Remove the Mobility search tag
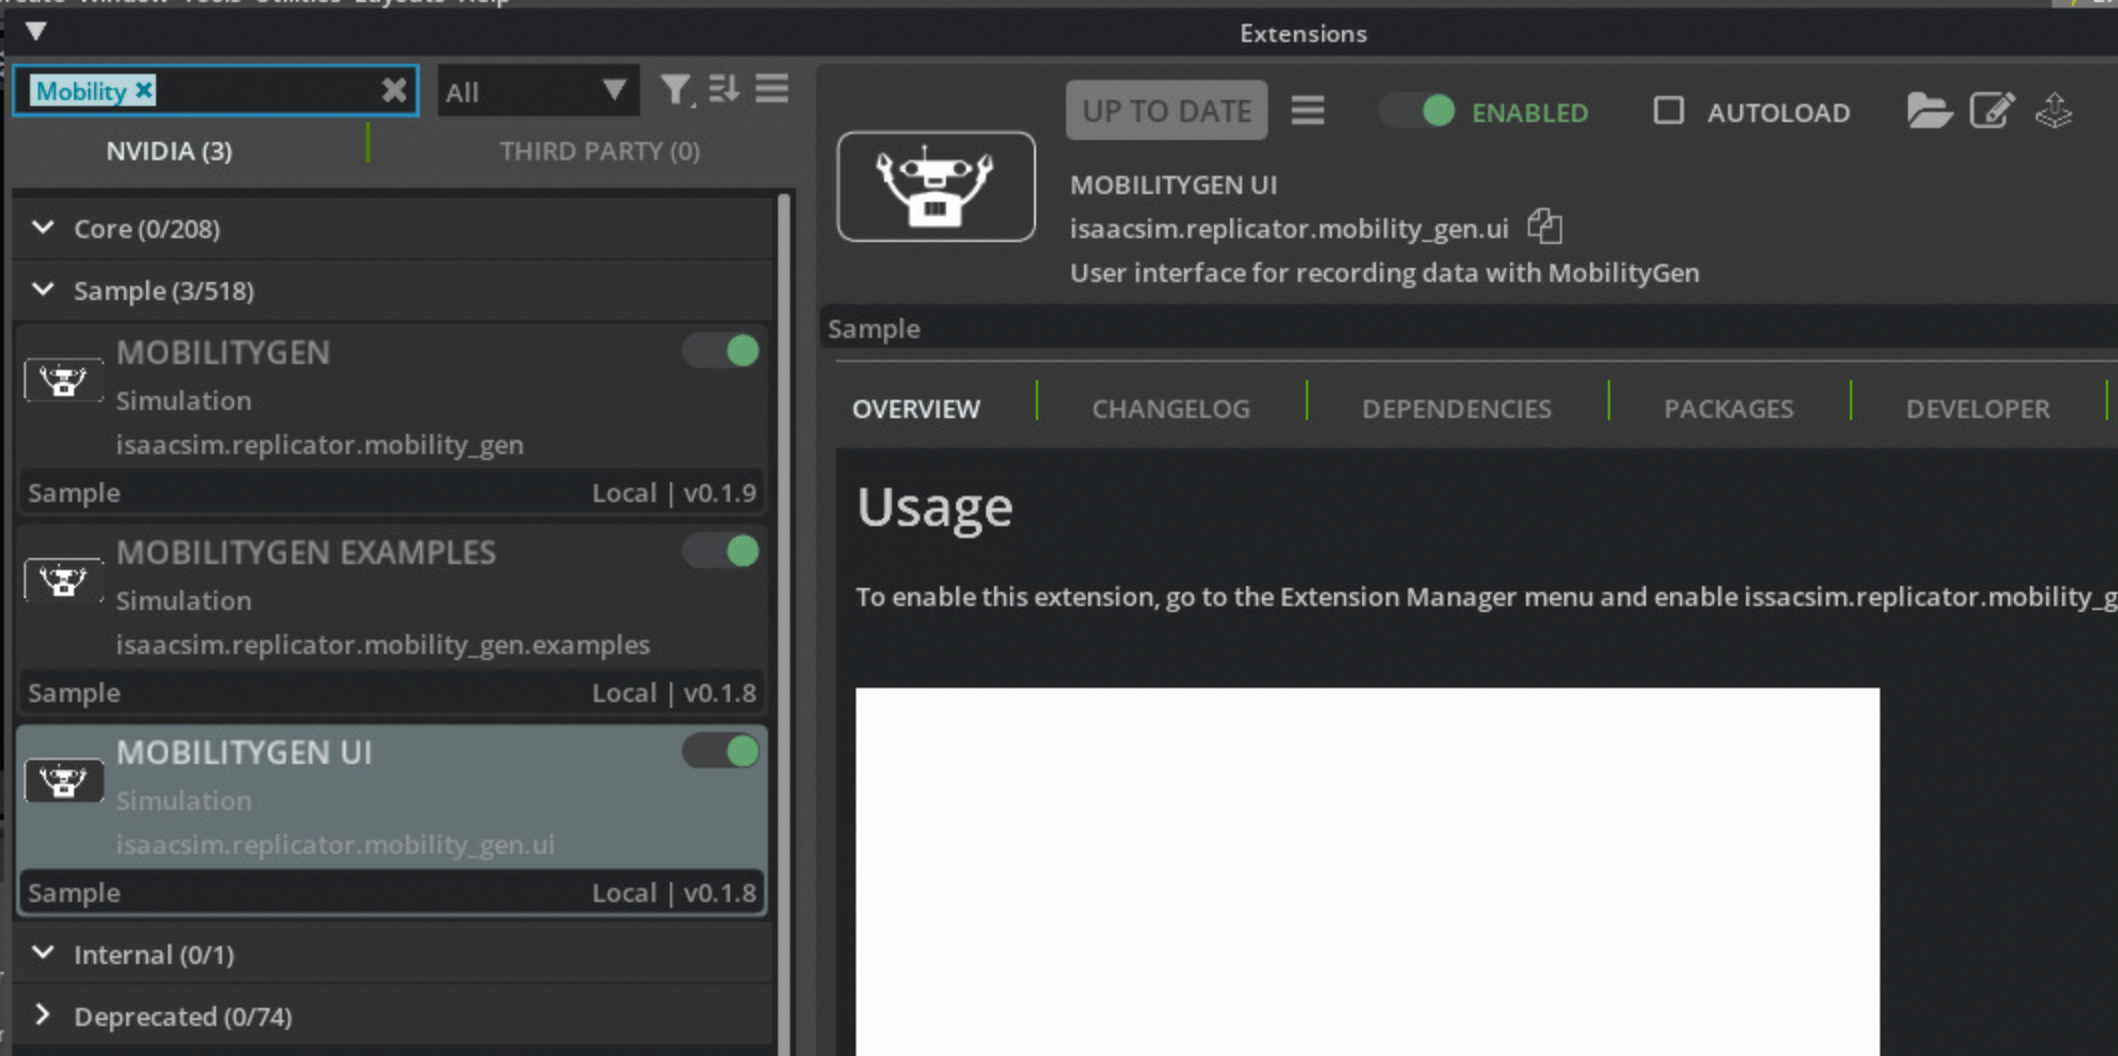Screen dimensions: 2118x1056 pyautogui.click(x=145, y=91)
